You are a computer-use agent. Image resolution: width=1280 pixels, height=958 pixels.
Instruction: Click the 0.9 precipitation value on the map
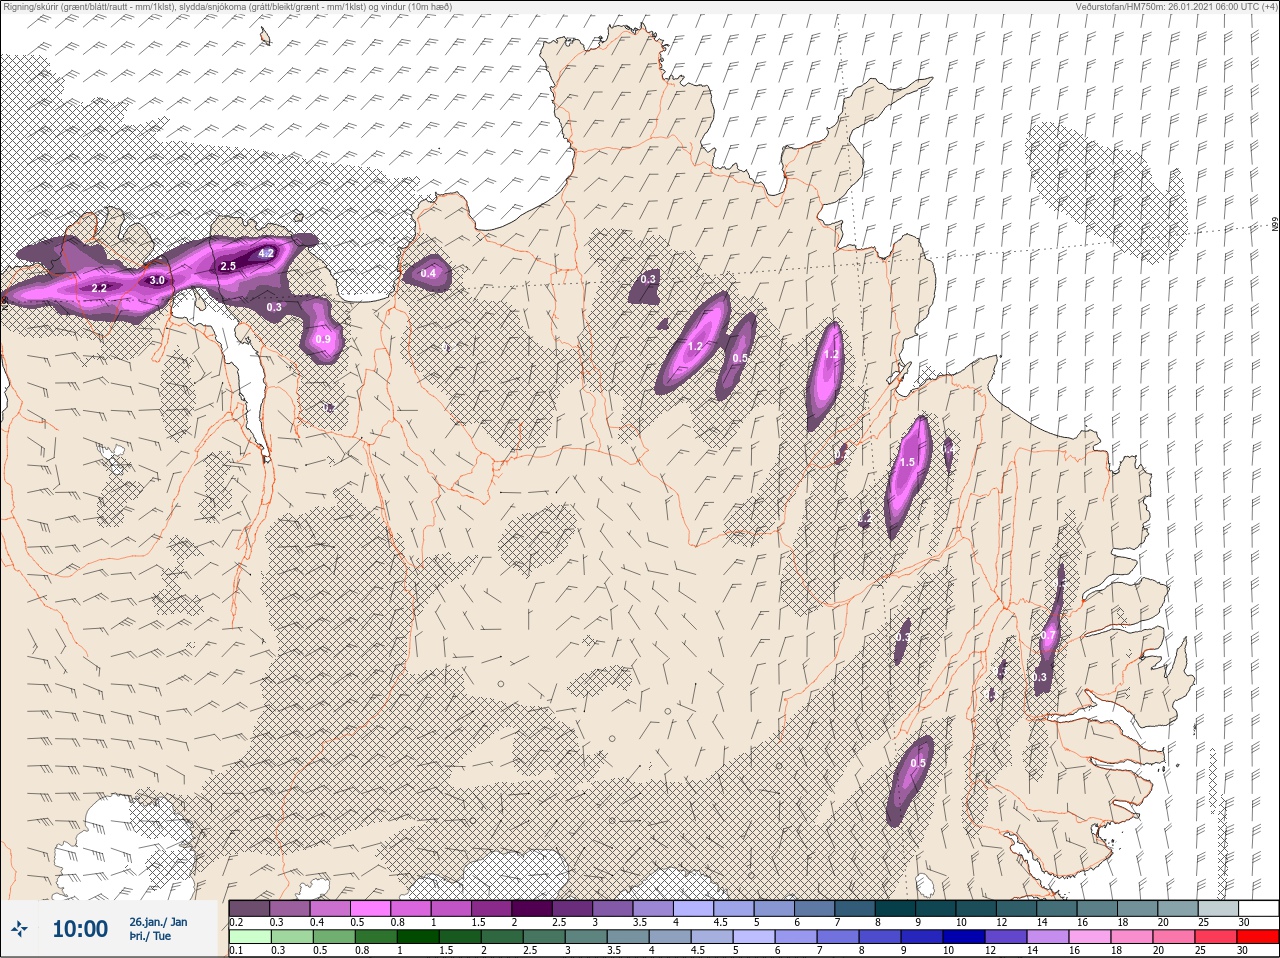tap(323, 339)
